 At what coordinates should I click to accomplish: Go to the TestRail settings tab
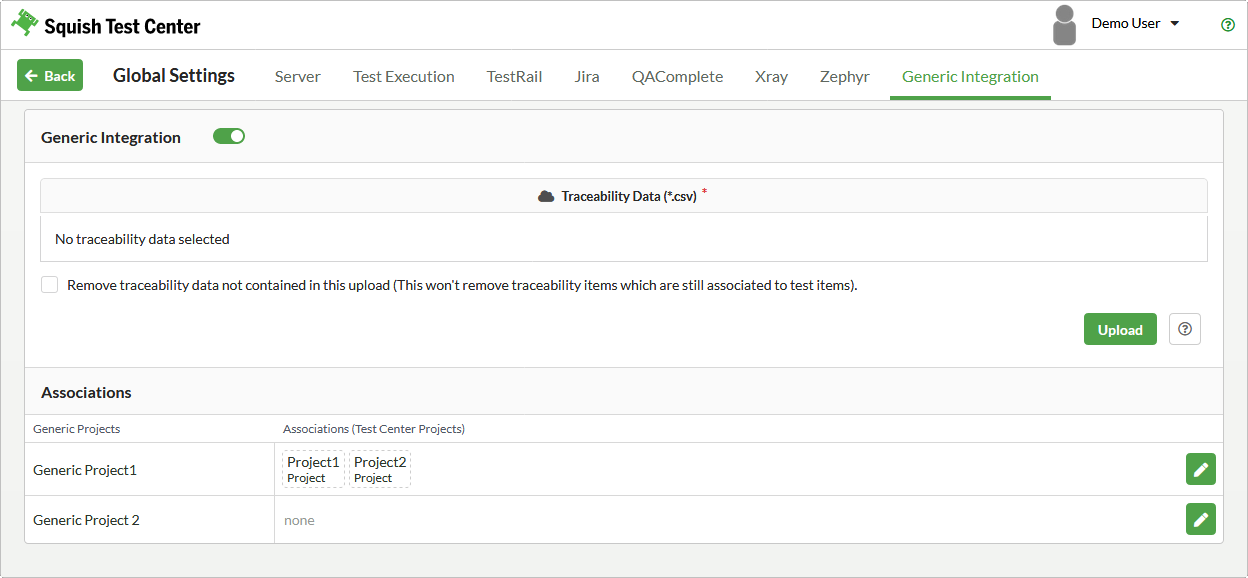coord(514,77)
